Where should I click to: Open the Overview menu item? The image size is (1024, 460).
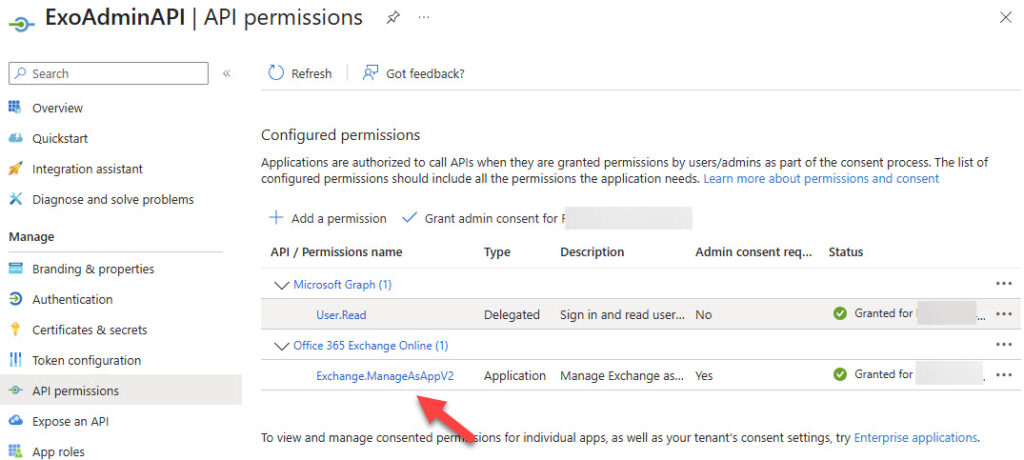click(x=57, y=108)
